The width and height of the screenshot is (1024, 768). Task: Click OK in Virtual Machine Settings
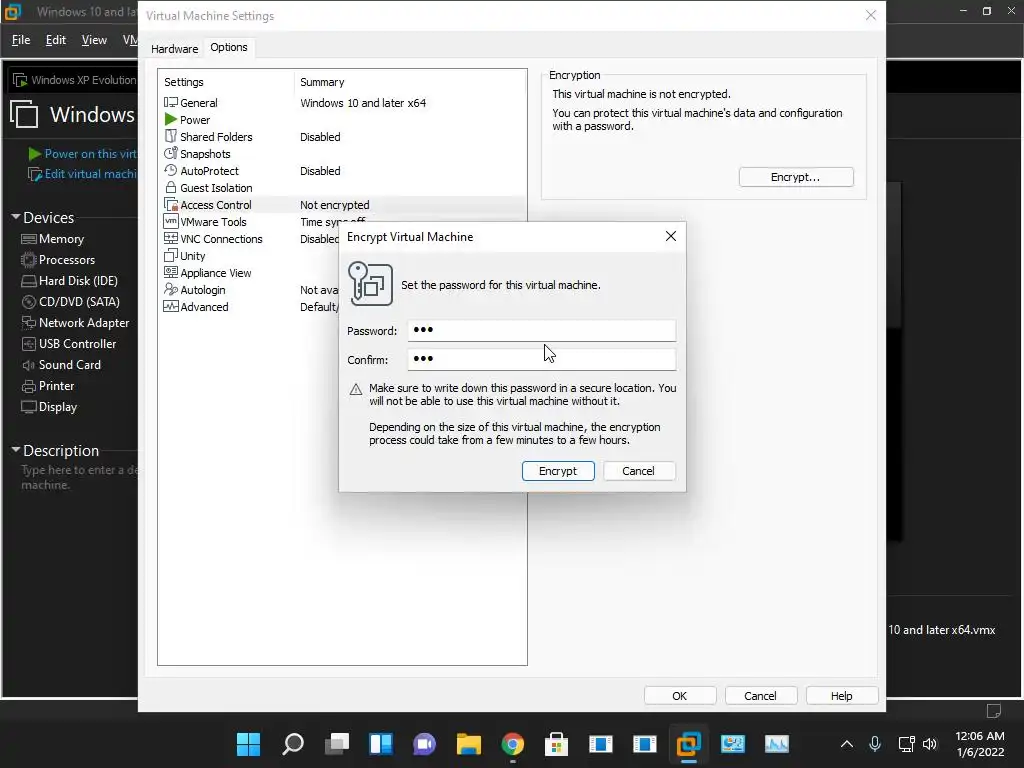(x=680, y=696)
